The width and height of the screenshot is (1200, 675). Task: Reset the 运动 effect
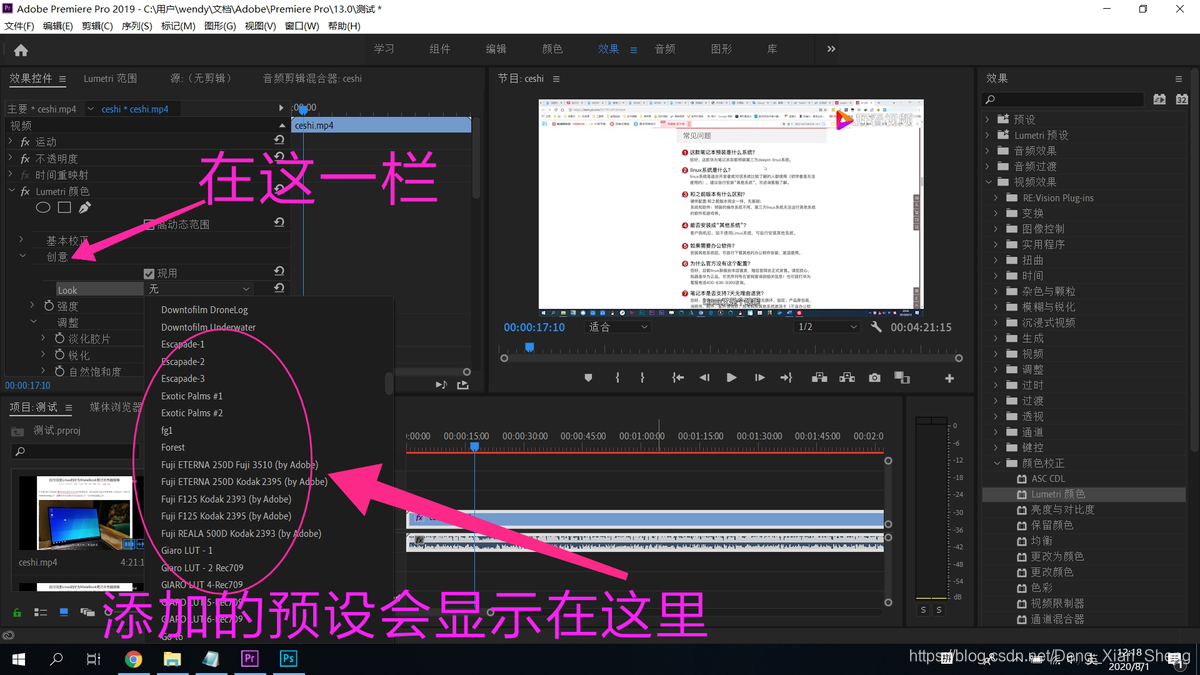click(x=279, y=142)
